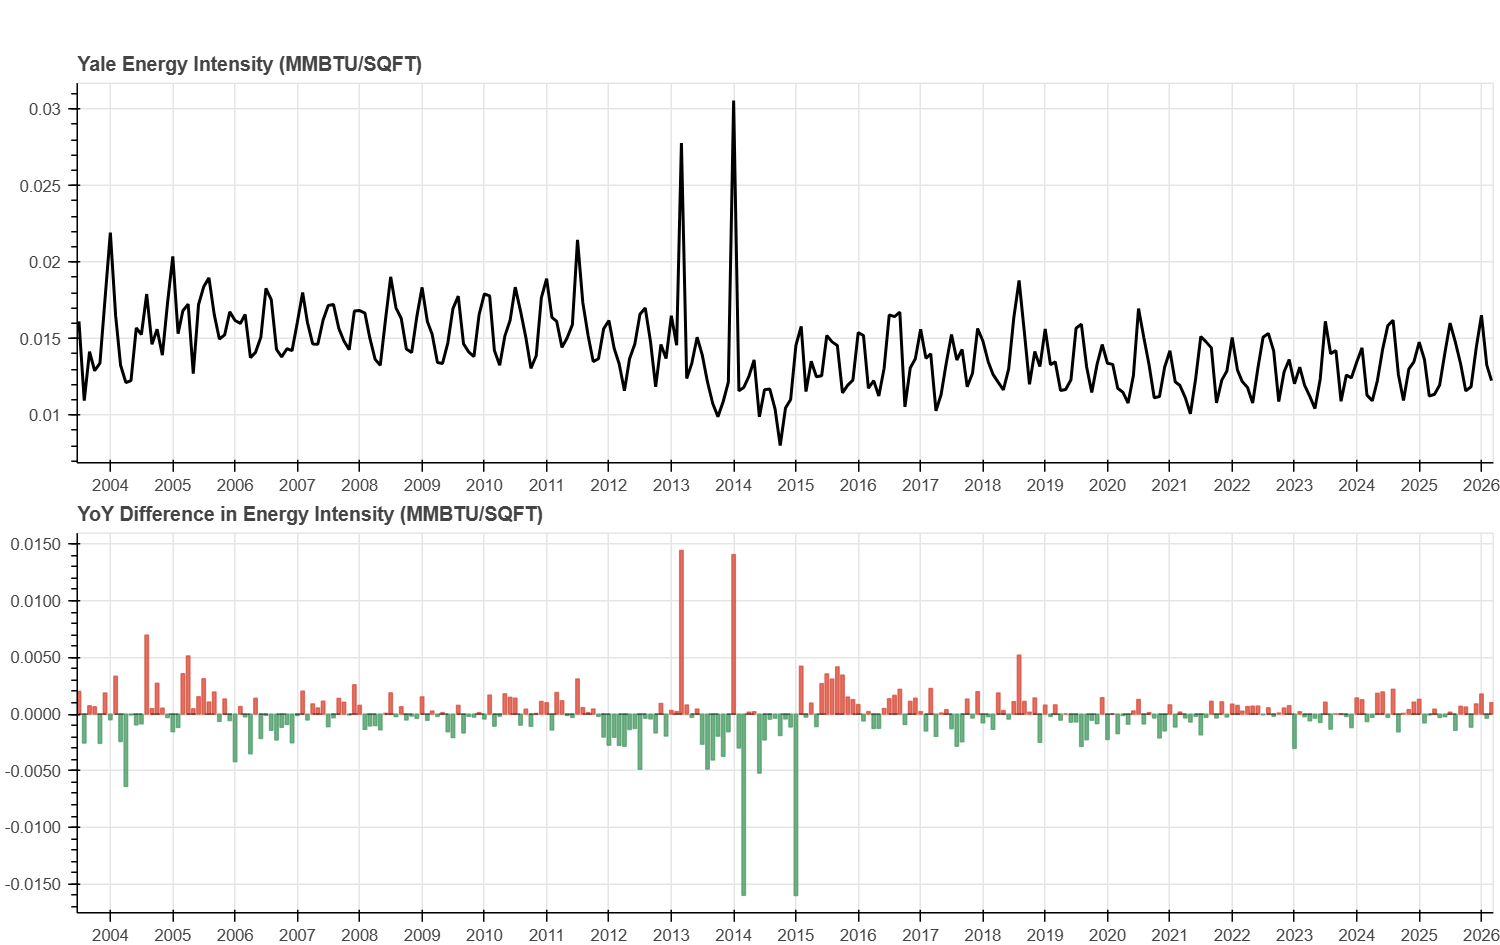Select 2021 on the YoY Difference chart x-axis
Screen dimensions: 1500x945
coord(1170,935)
